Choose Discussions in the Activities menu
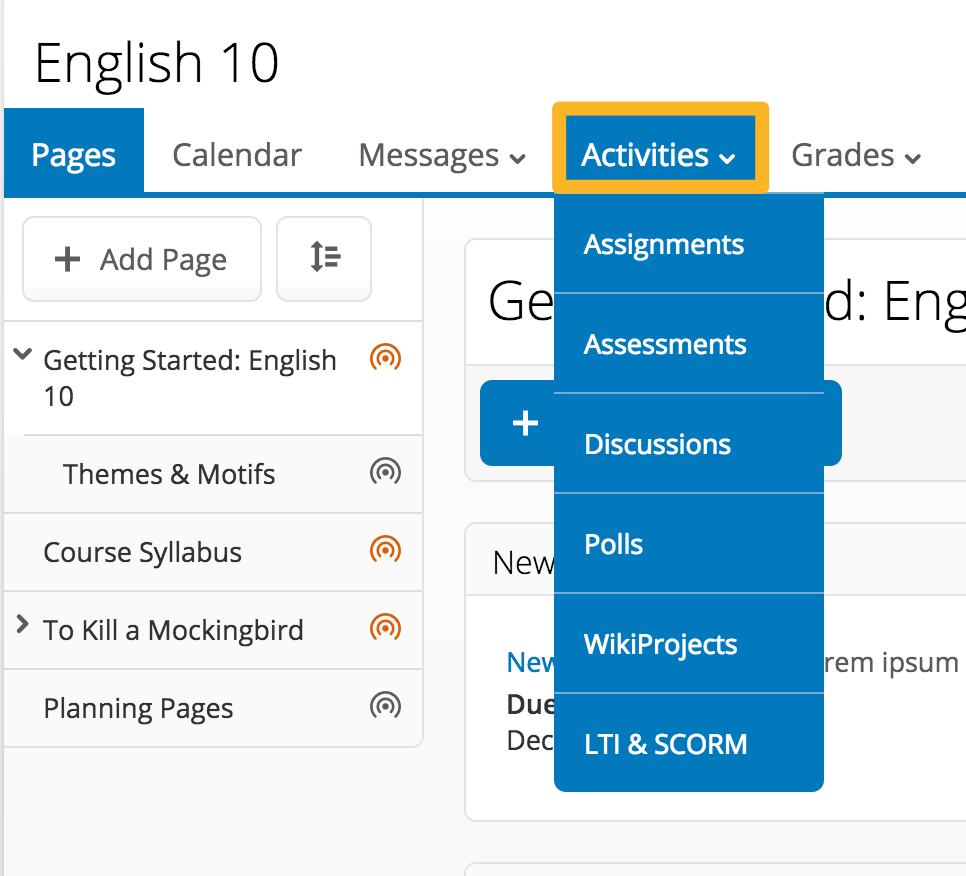 689,444
